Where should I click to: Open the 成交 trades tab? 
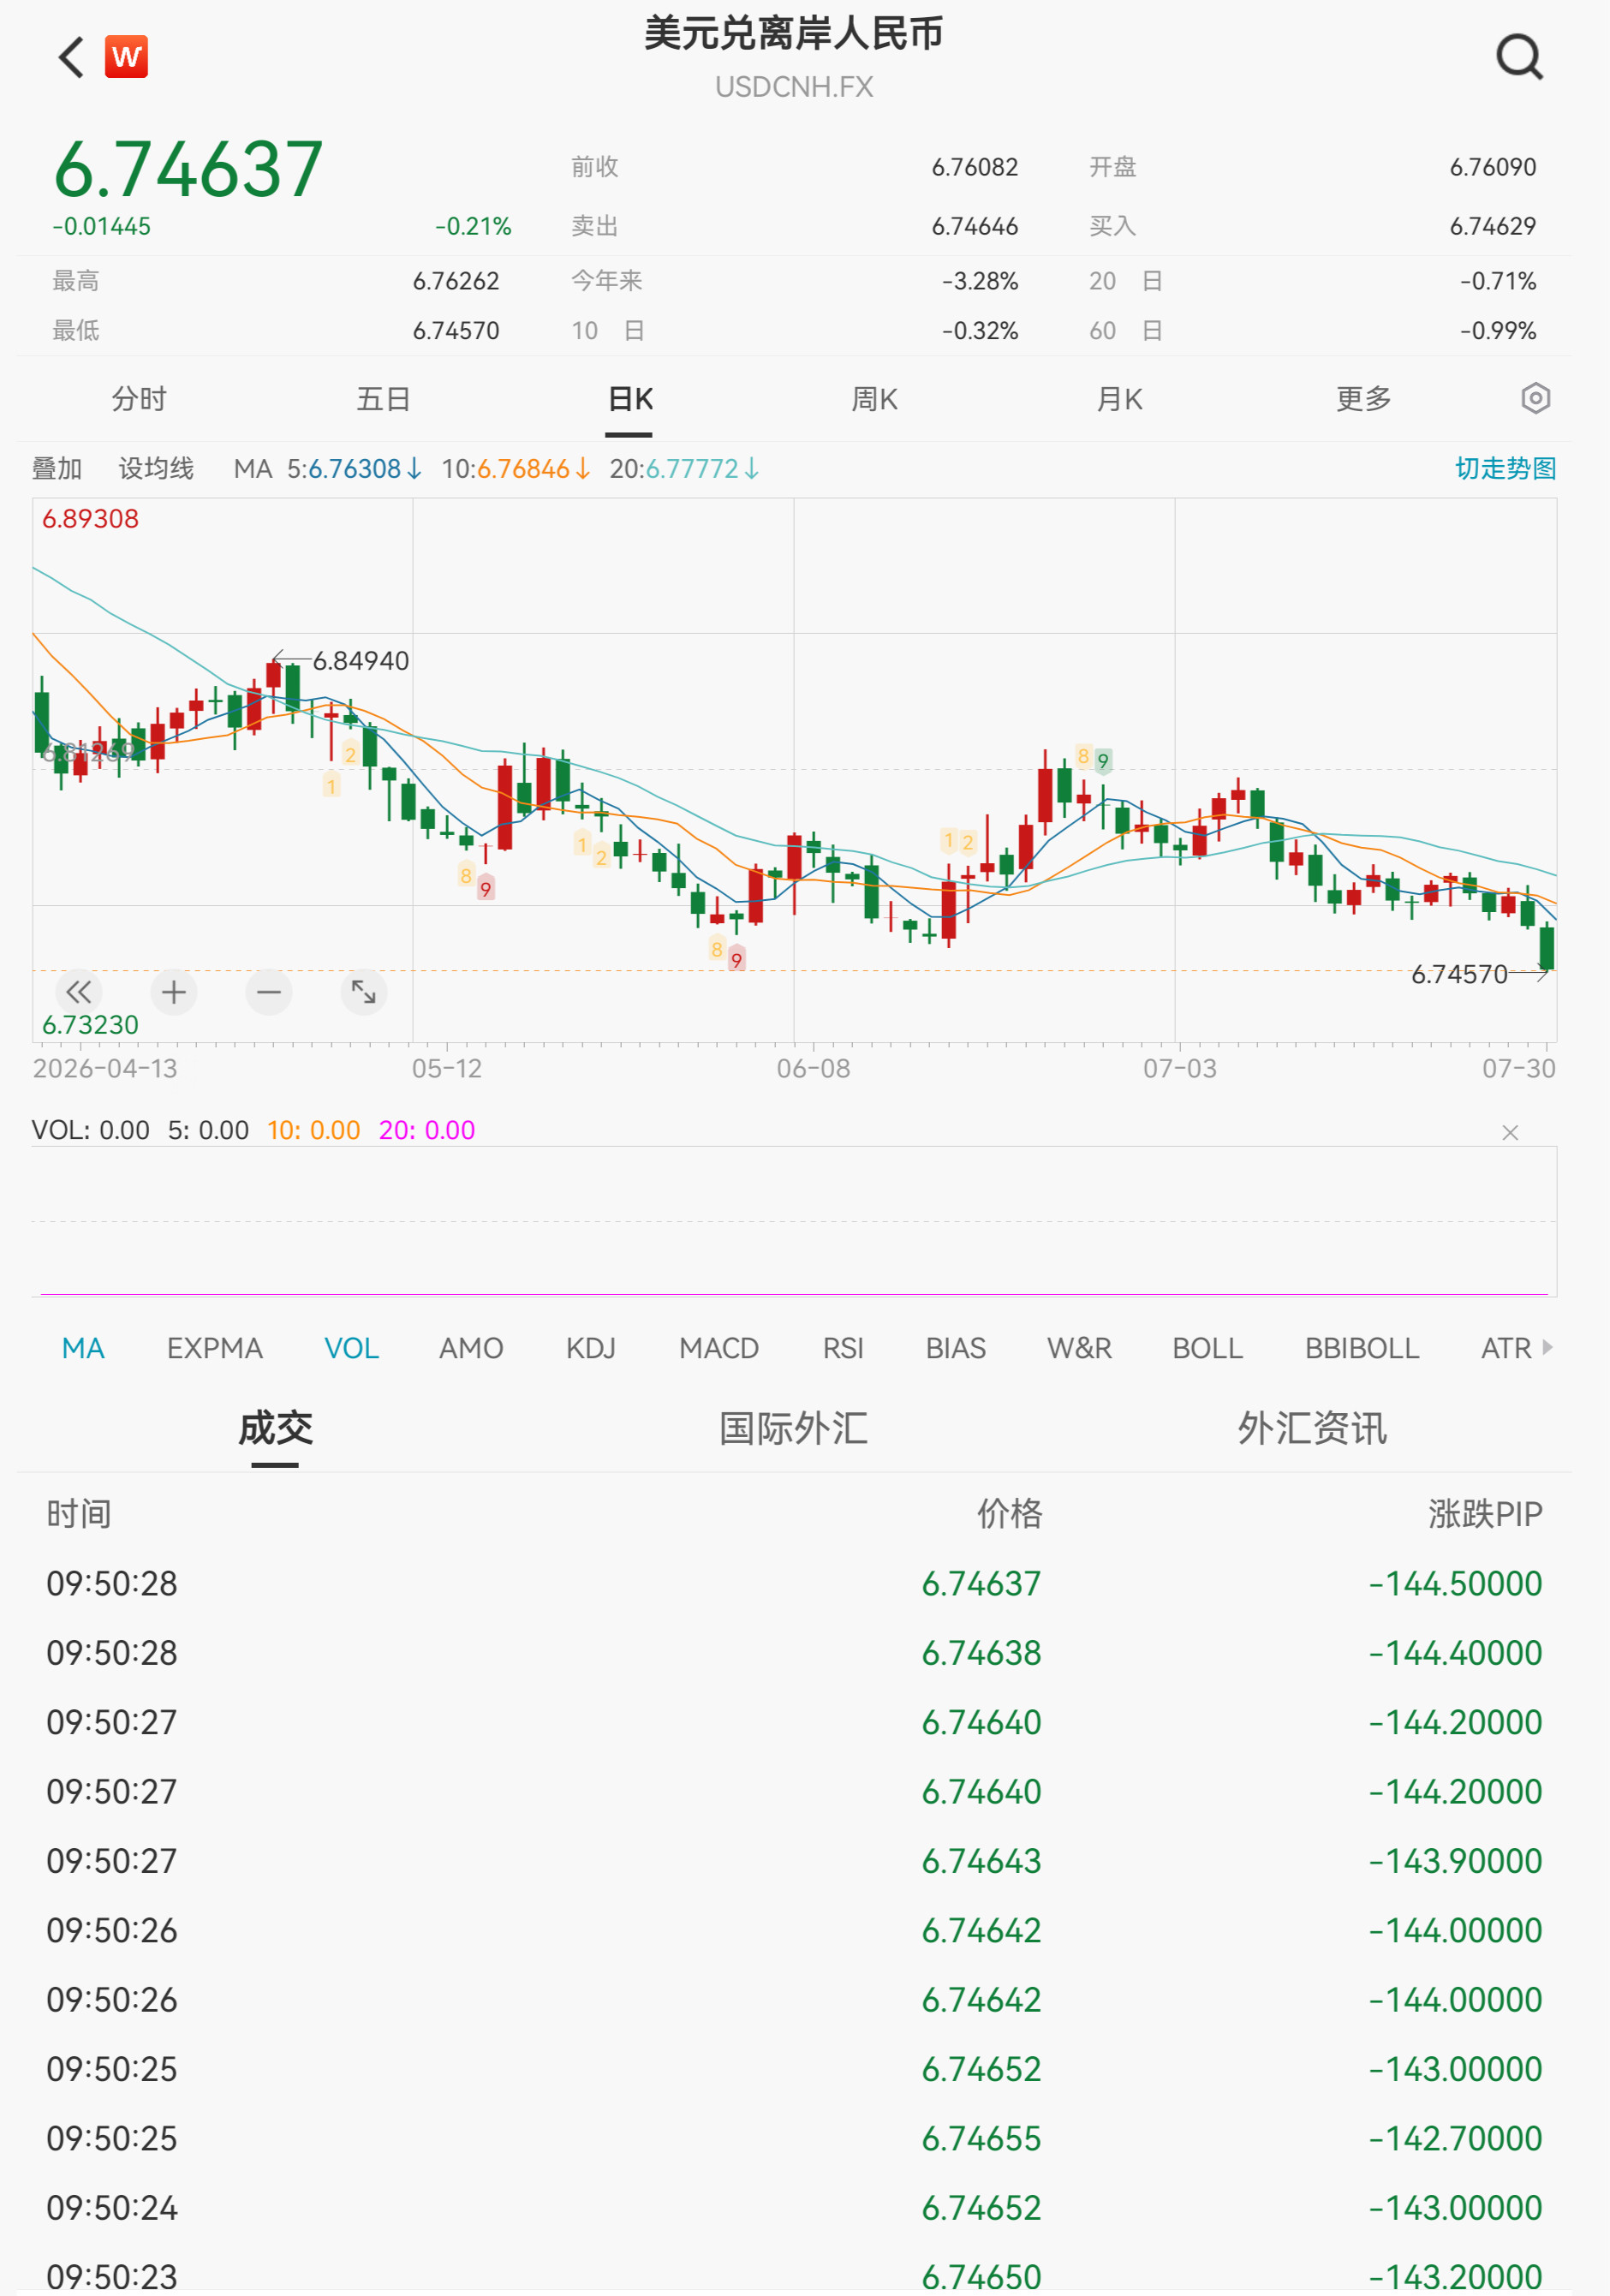point(275,1427)
